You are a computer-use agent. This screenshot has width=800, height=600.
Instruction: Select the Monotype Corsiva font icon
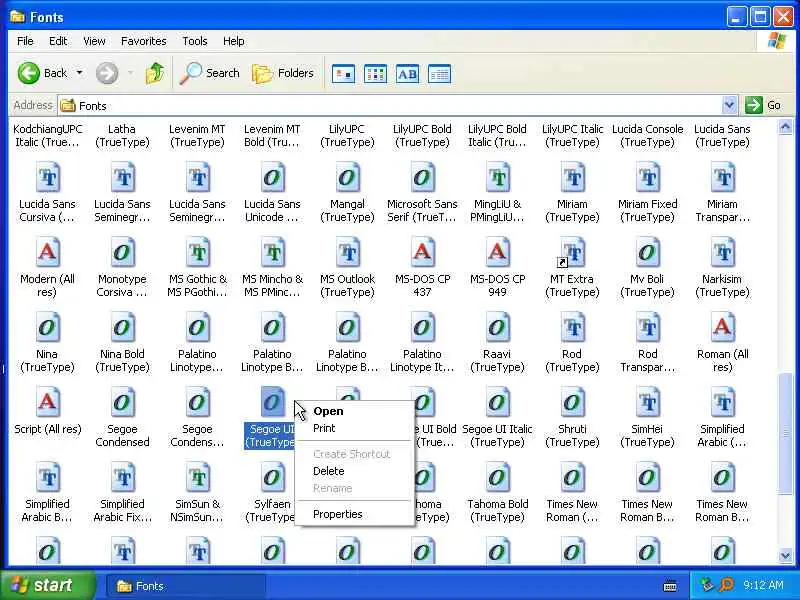[122, 253]
